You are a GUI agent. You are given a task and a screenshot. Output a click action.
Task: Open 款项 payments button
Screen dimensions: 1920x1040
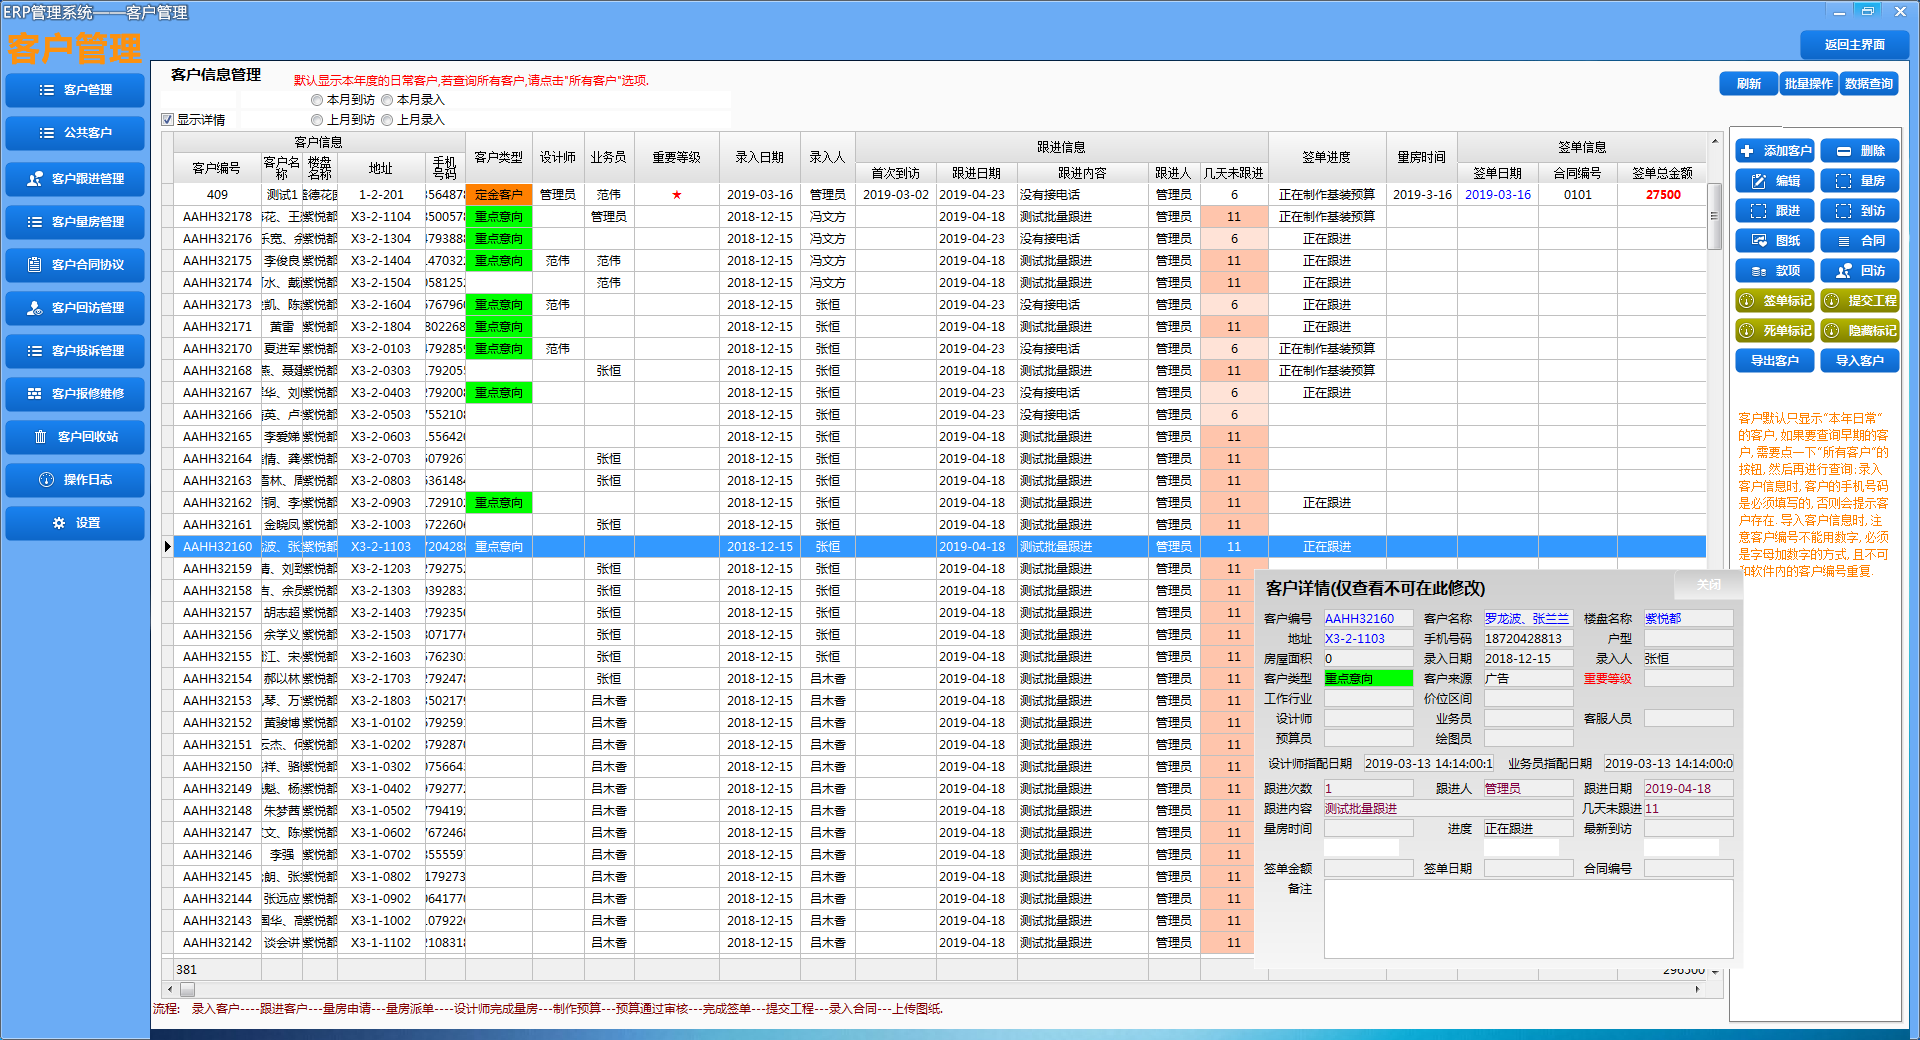click(x=1775, y=271)
